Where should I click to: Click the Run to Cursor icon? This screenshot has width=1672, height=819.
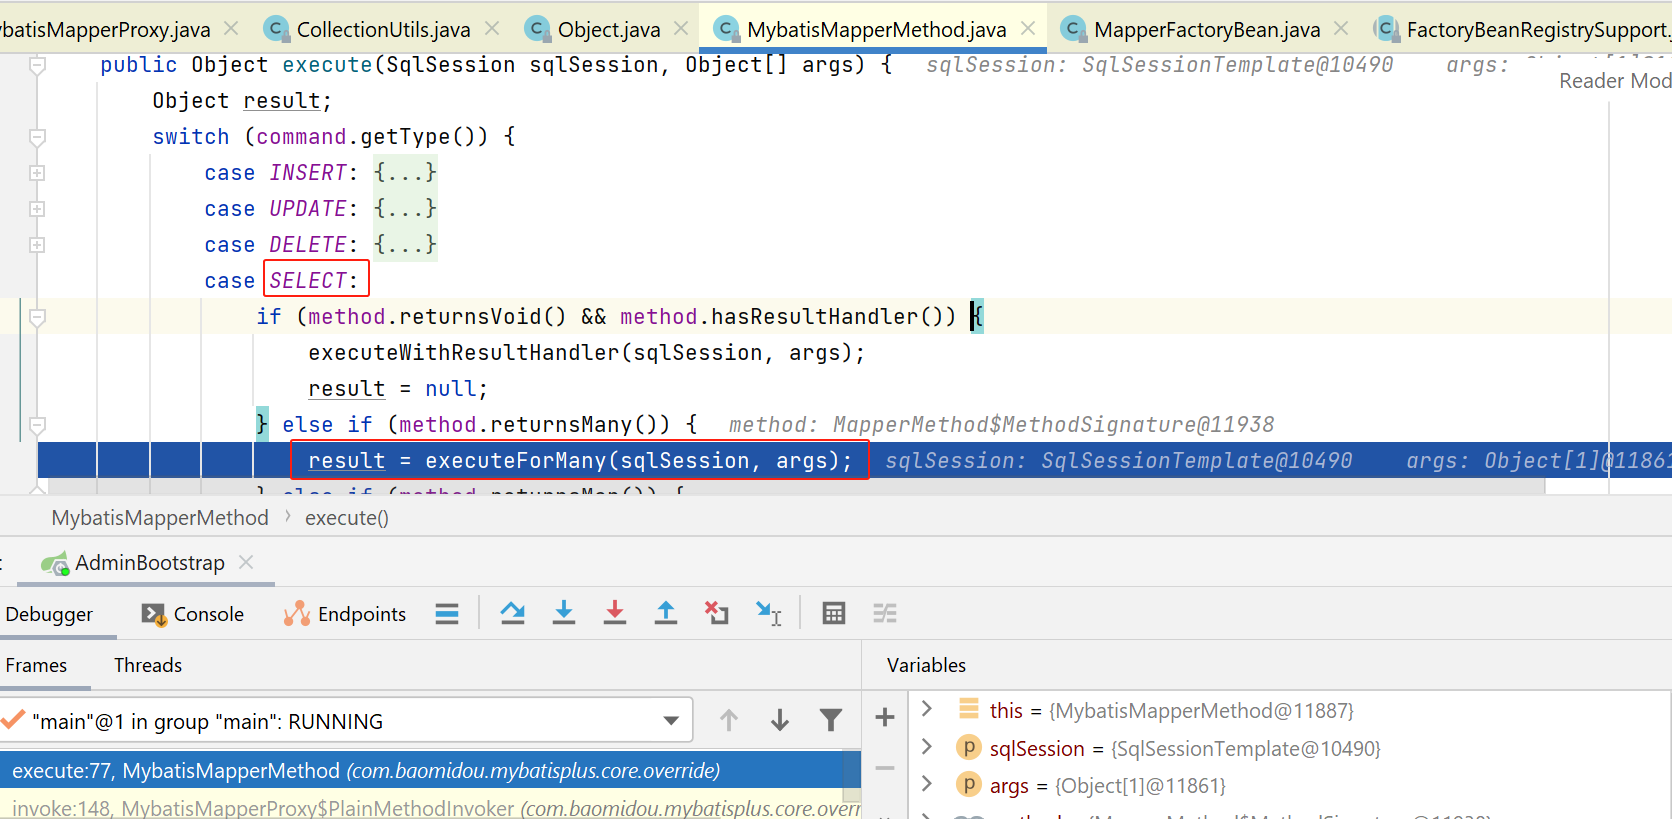tap(768, 613)
